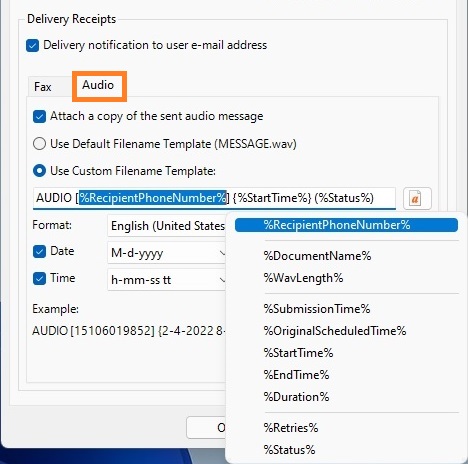Open the h-mm-ss tt time format dropdown

[x=167, y=280]
